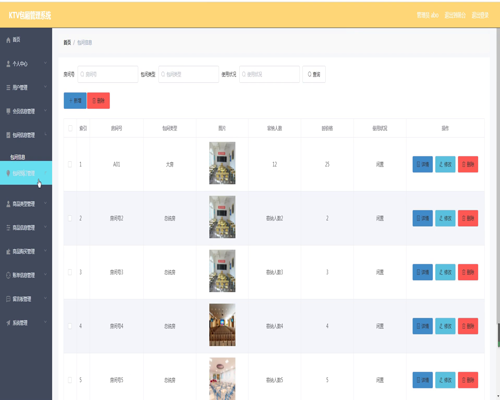Collapse the 包间信息管理 menu chevron

(45, 135)
